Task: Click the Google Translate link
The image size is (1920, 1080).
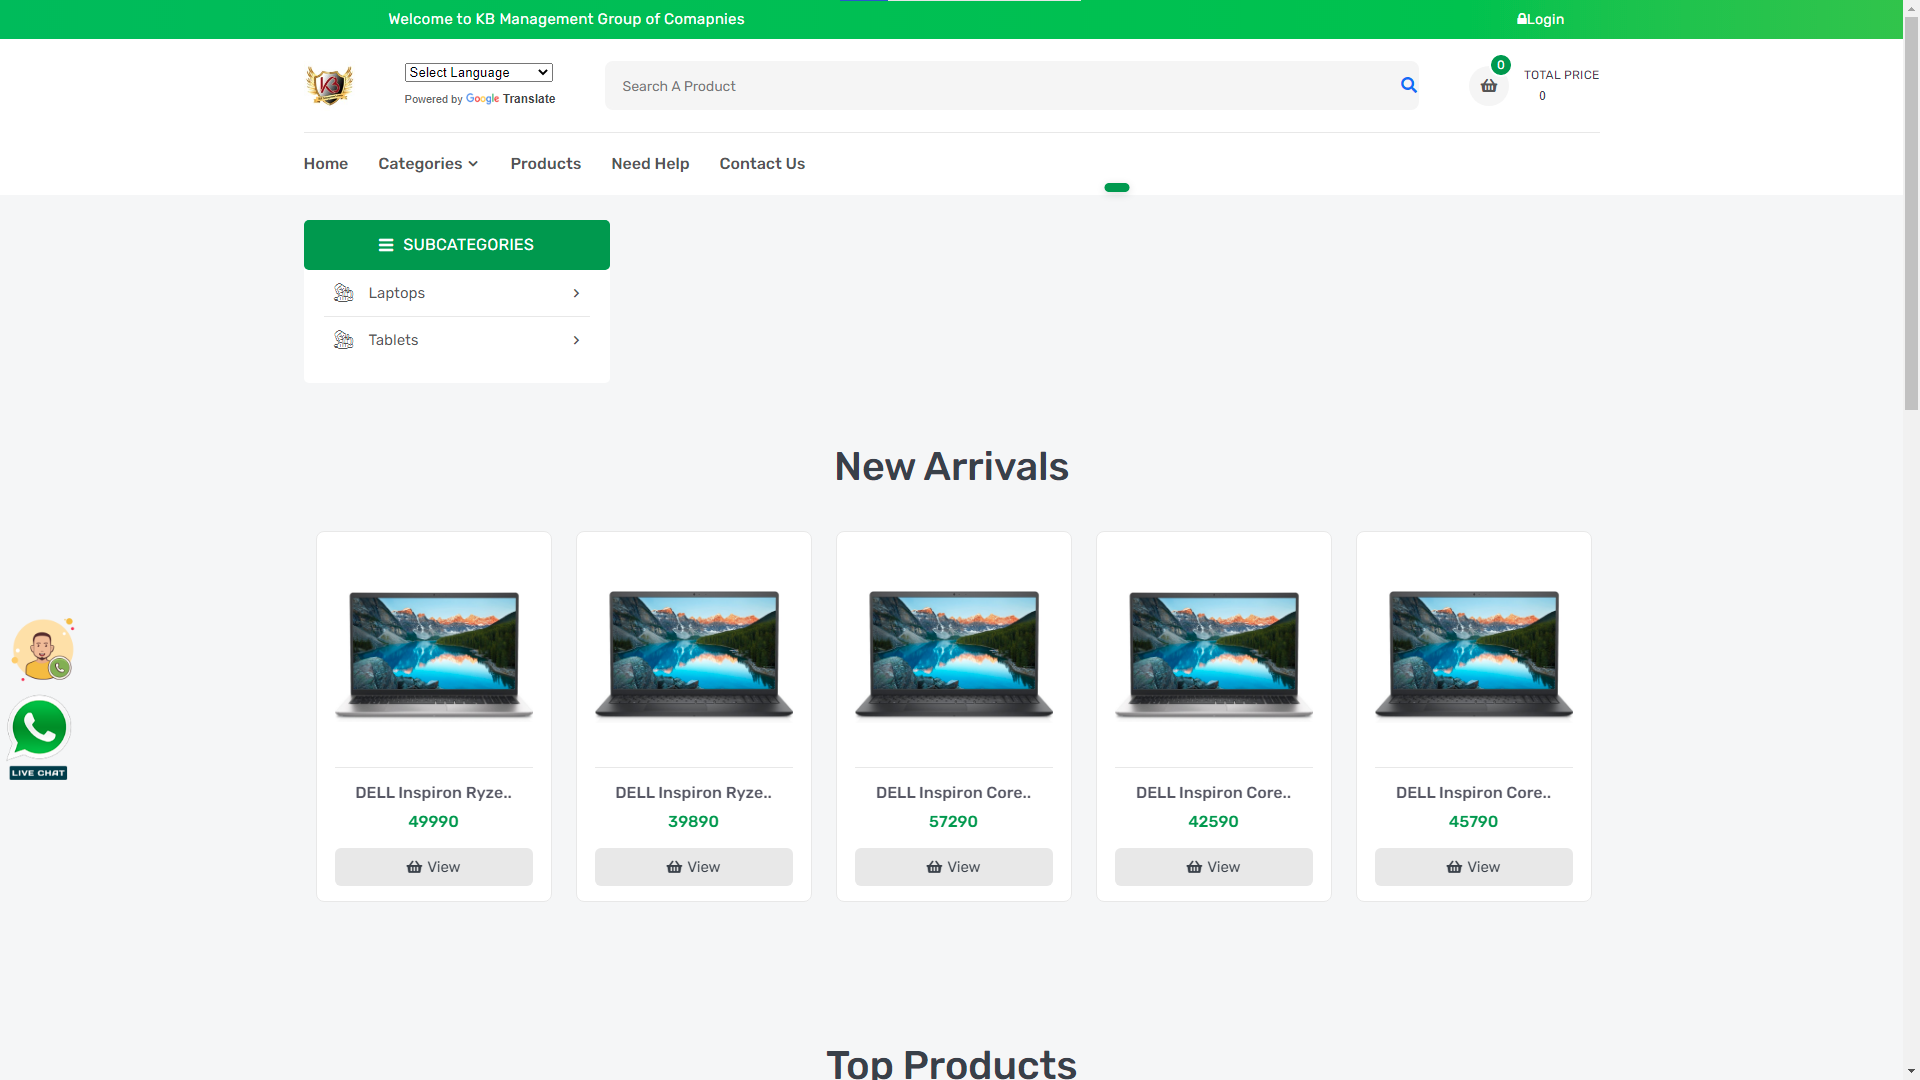Action: [x=510, y=99]
